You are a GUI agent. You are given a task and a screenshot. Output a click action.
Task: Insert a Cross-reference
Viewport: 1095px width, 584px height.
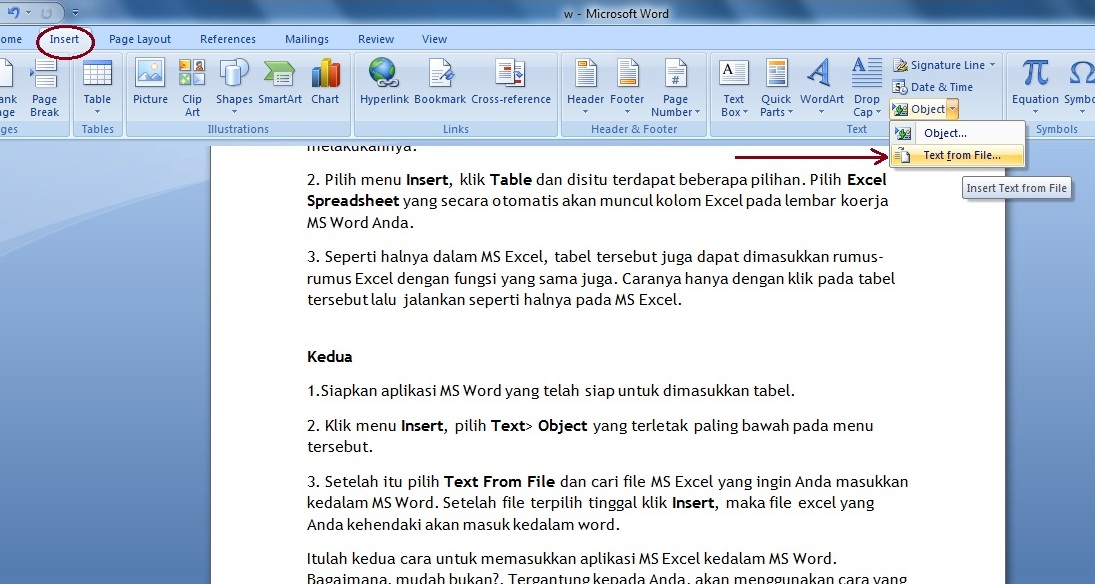click(x=510, y=85)
